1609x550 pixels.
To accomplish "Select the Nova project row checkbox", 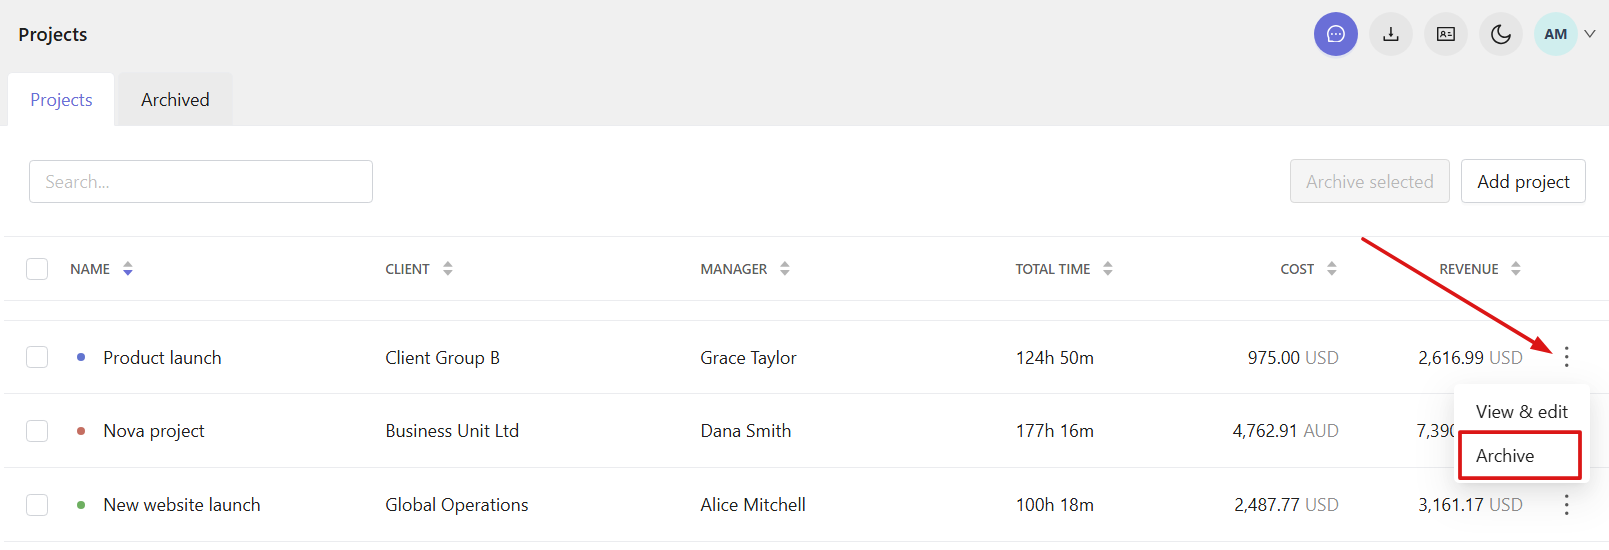I will coord(37,431).
